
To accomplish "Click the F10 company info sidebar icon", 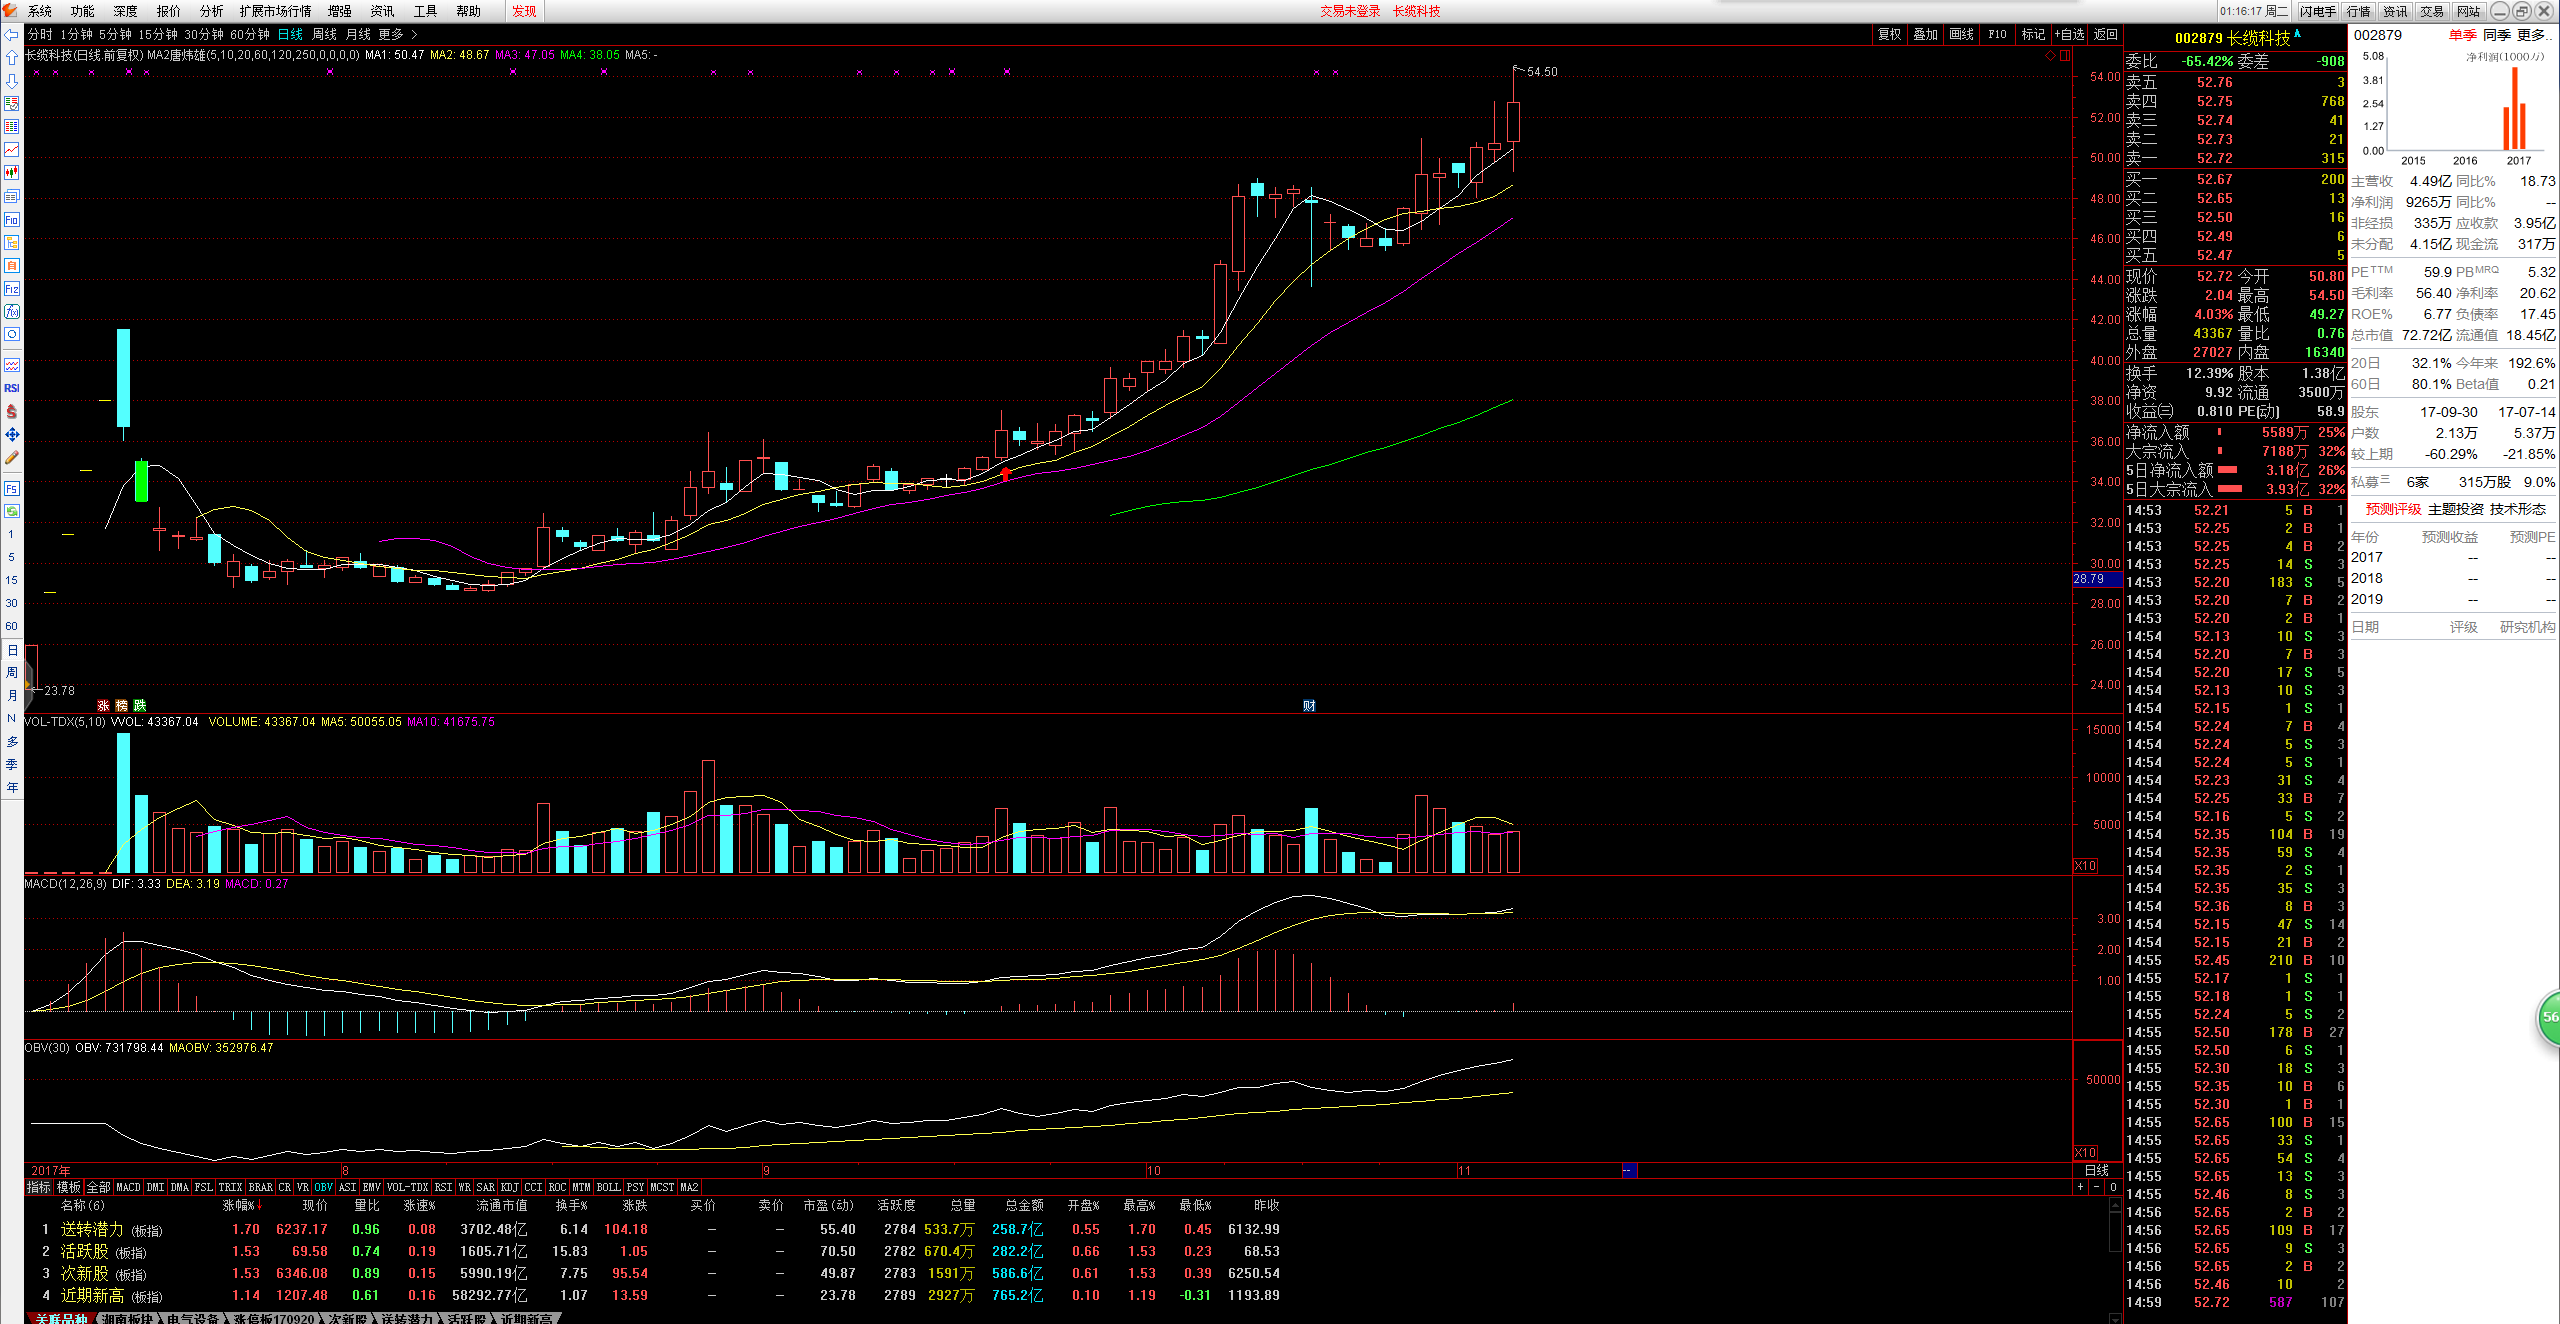I will tap(11, 219).
